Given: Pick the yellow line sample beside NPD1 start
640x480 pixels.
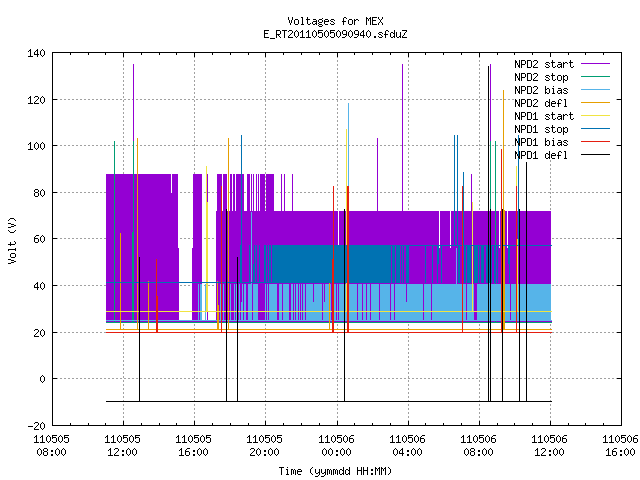Looking at the screenshot, I should pos(595,116).
